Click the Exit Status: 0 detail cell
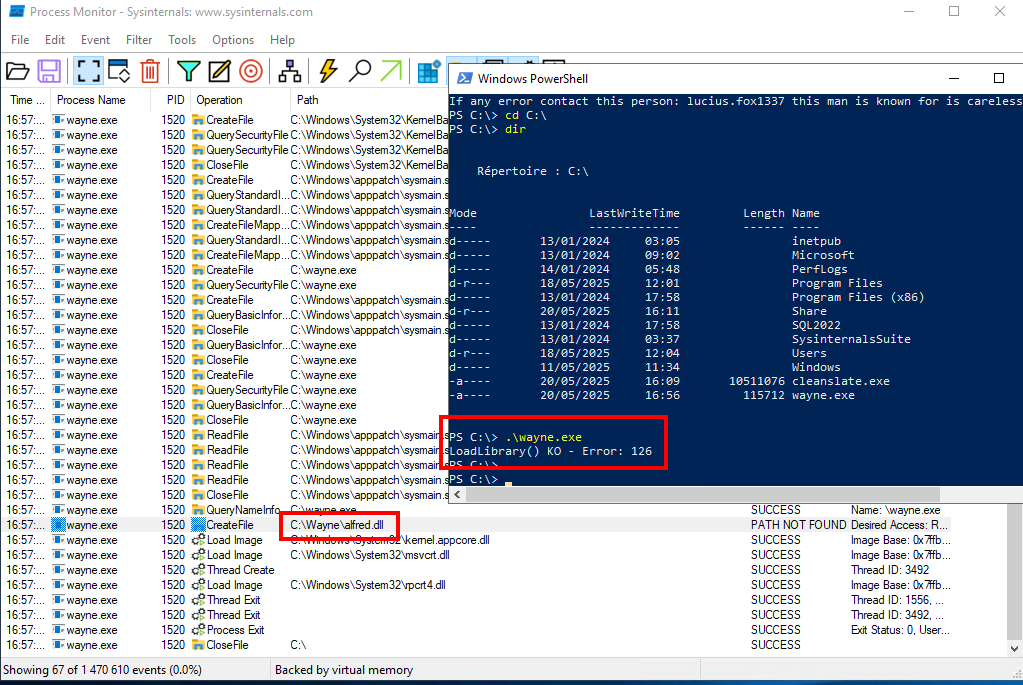The image size is (1023, 685). [900, 630]
